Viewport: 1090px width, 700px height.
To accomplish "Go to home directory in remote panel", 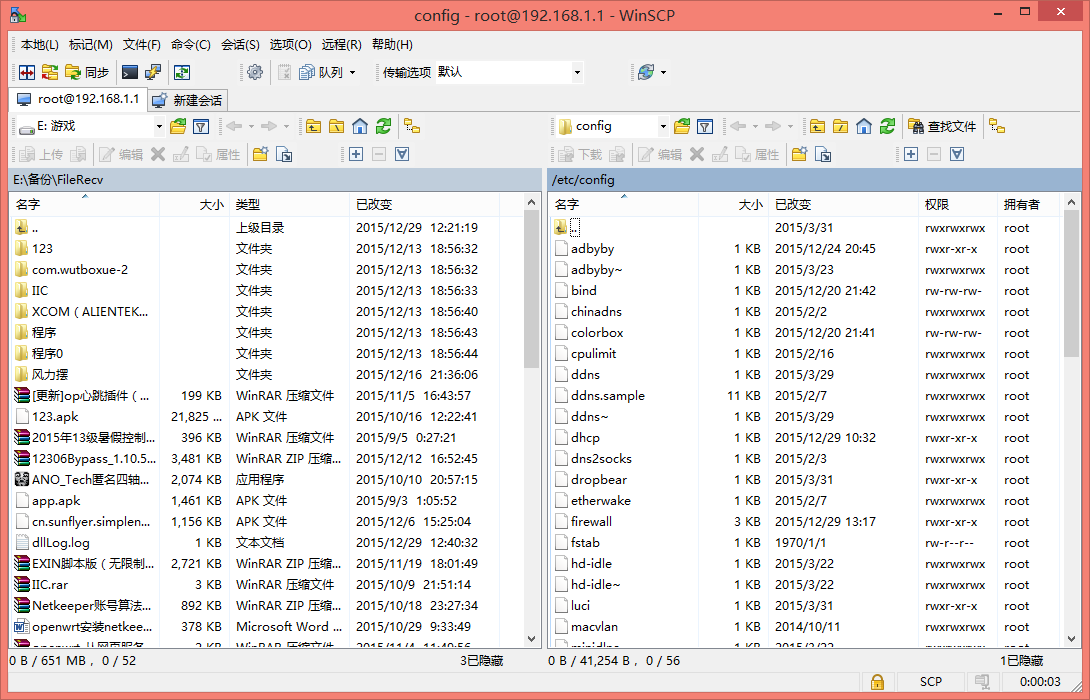I will 863,127.
